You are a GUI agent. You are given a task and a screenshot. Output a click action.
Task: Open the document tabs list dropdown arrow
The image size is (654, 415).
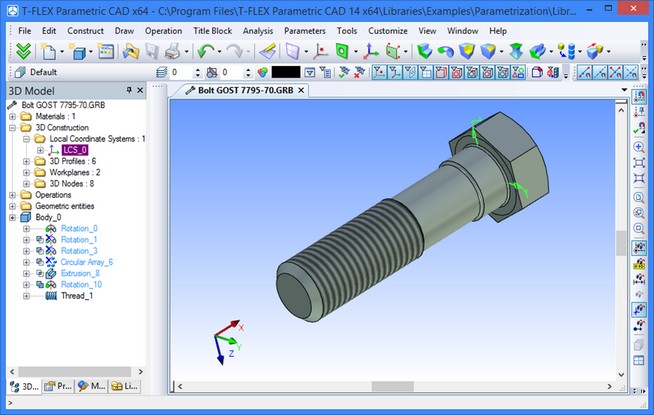tap(624, 90)
